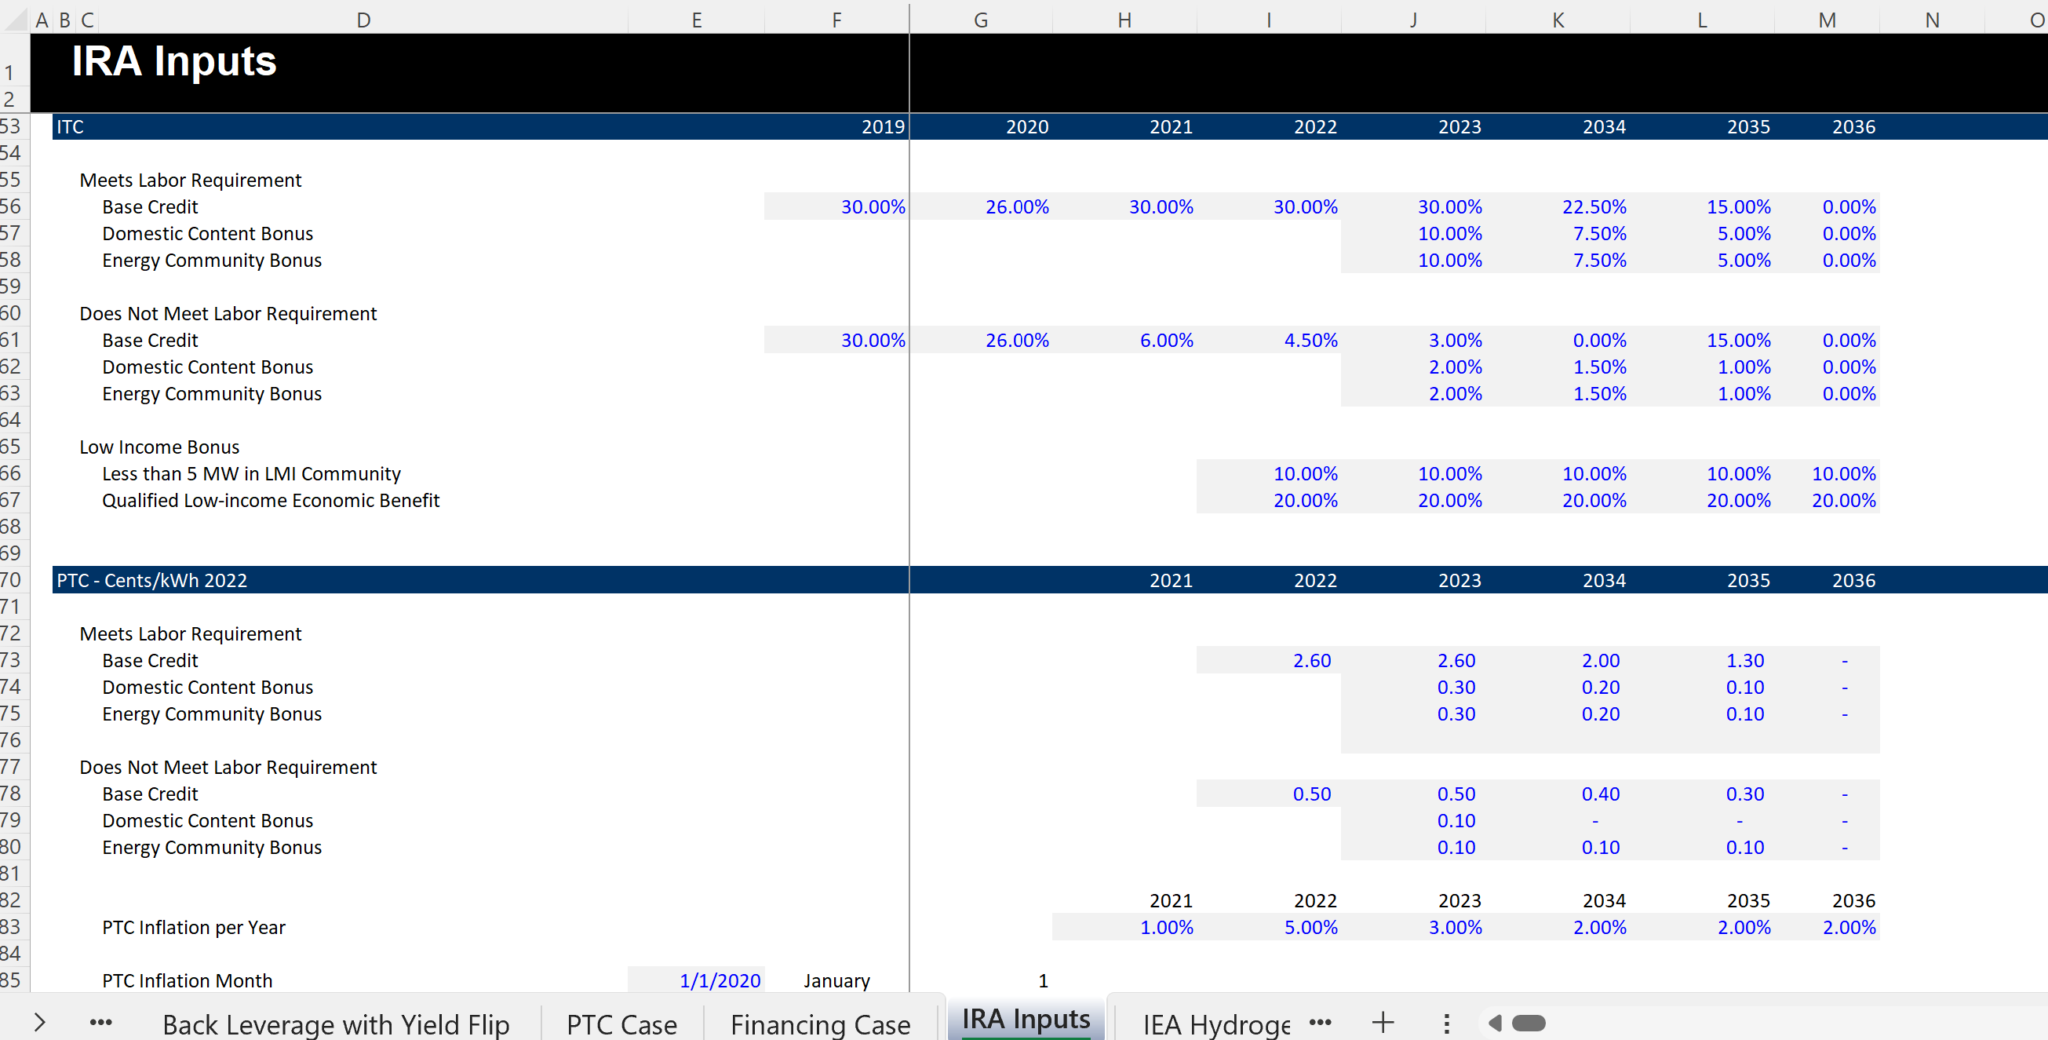This screenshot has height=1040, width=2048.
Task: Open the Financing Case sheet
Action: (x=819, y=1022)
